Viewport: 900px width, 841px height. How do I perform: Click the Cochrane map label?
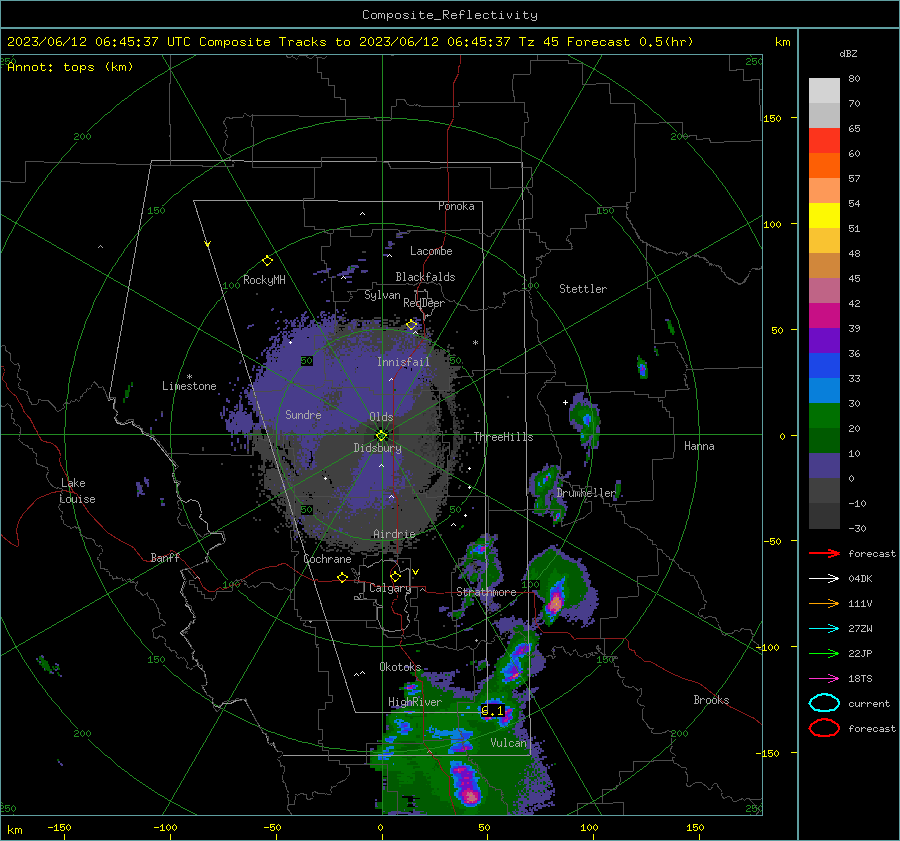327,559
